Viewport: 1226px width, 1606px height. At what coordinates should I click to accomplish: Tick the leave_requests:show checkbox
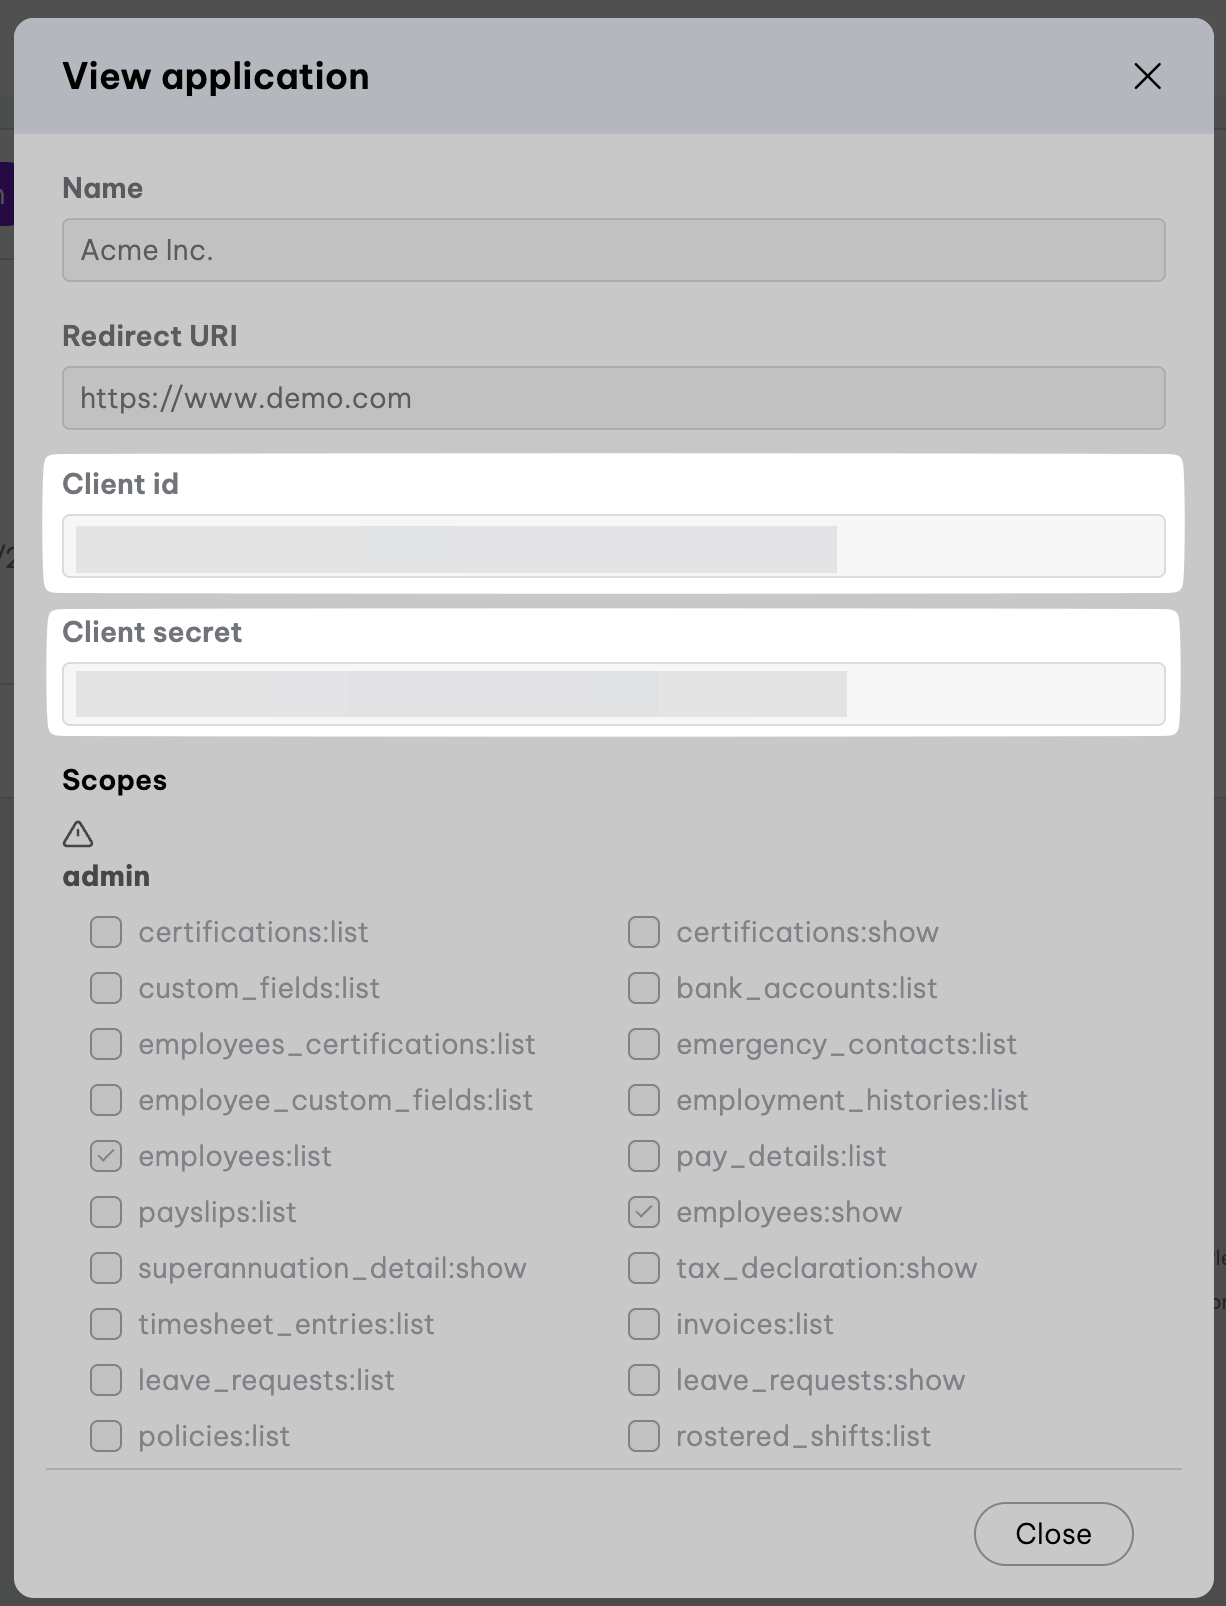tap(644, 1380)
